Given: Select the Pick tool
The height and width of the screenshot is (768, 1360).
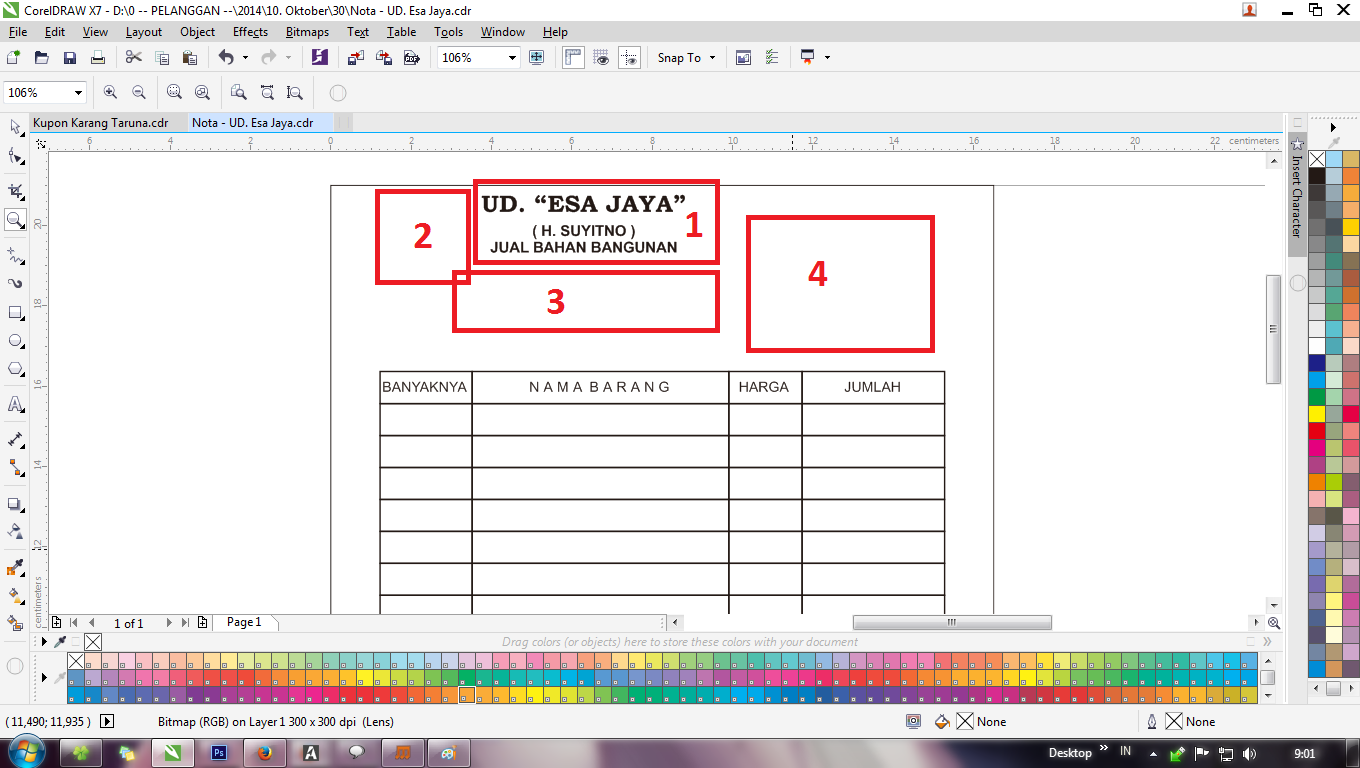Looking at the screenshot, I should pyautogui.click(x=15, y=127).
